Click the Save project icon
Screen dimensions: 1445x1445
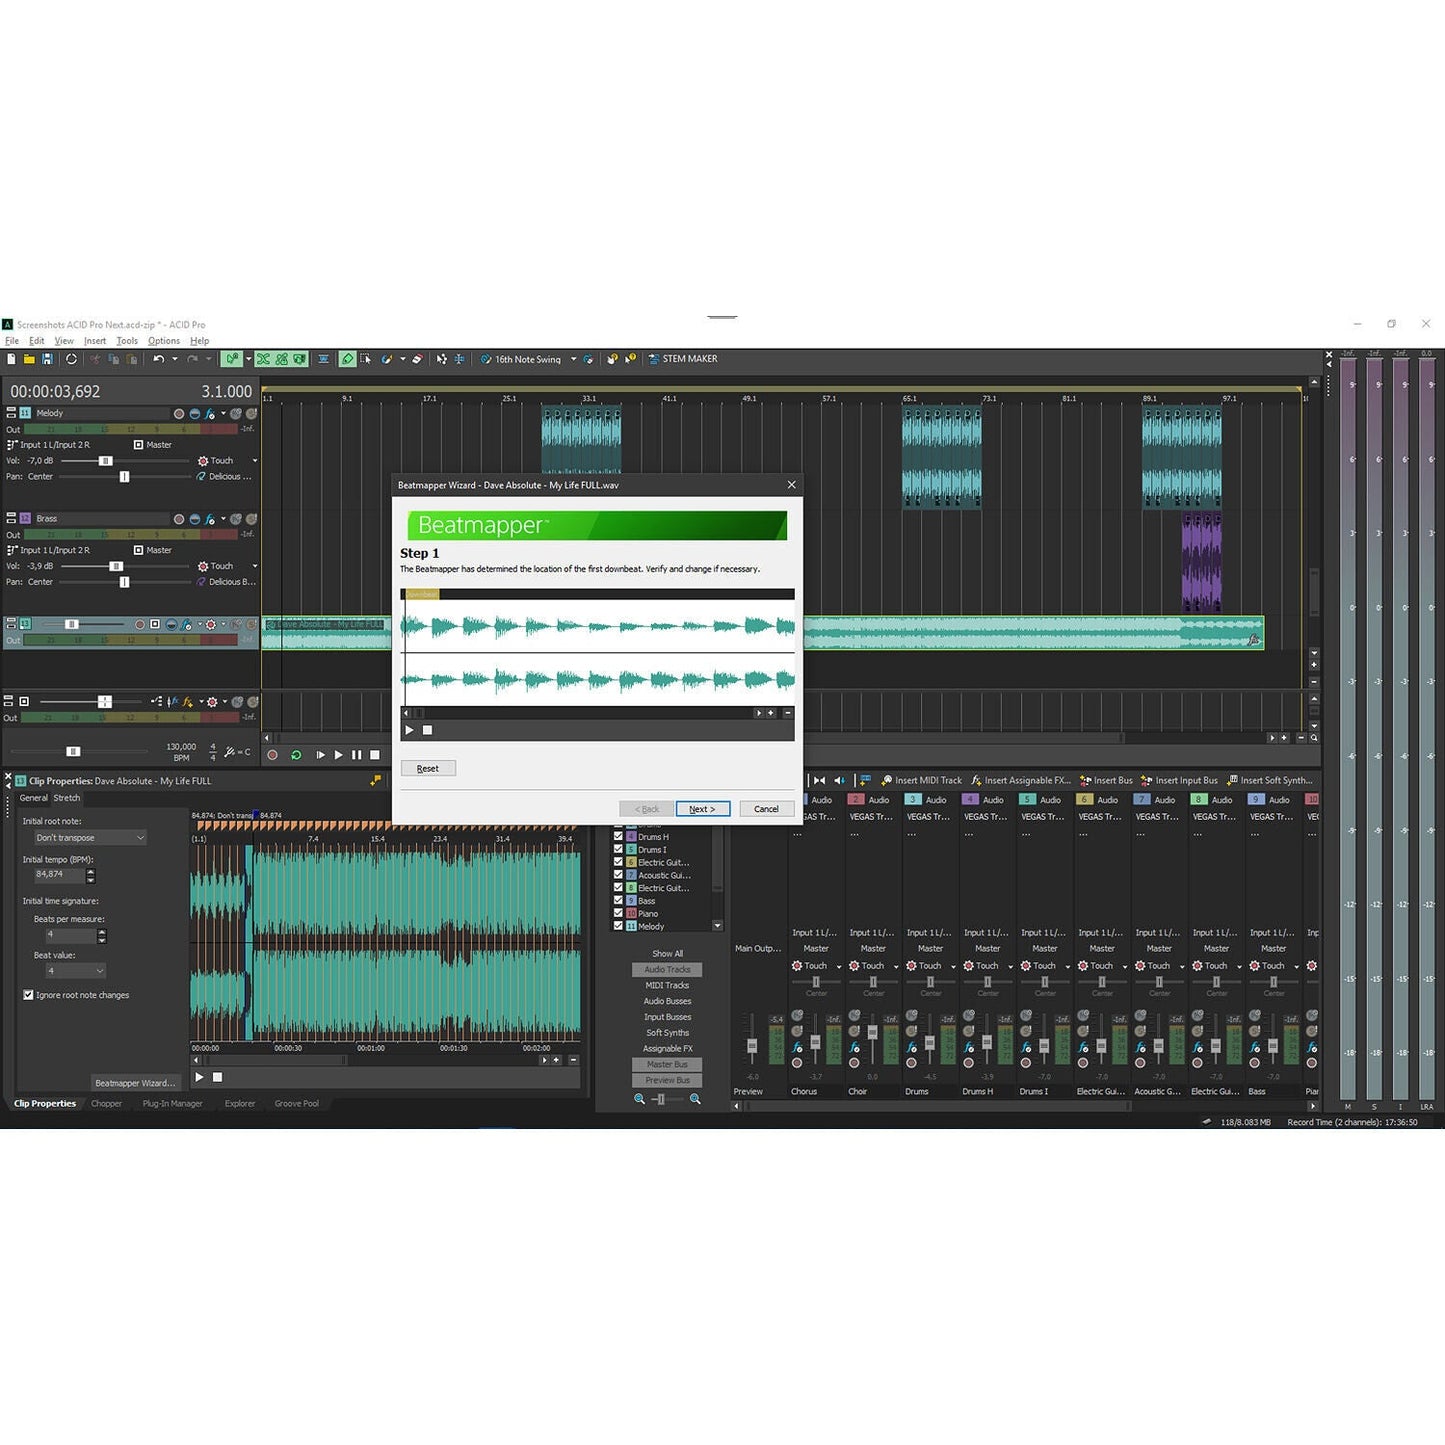click(47, 359)
